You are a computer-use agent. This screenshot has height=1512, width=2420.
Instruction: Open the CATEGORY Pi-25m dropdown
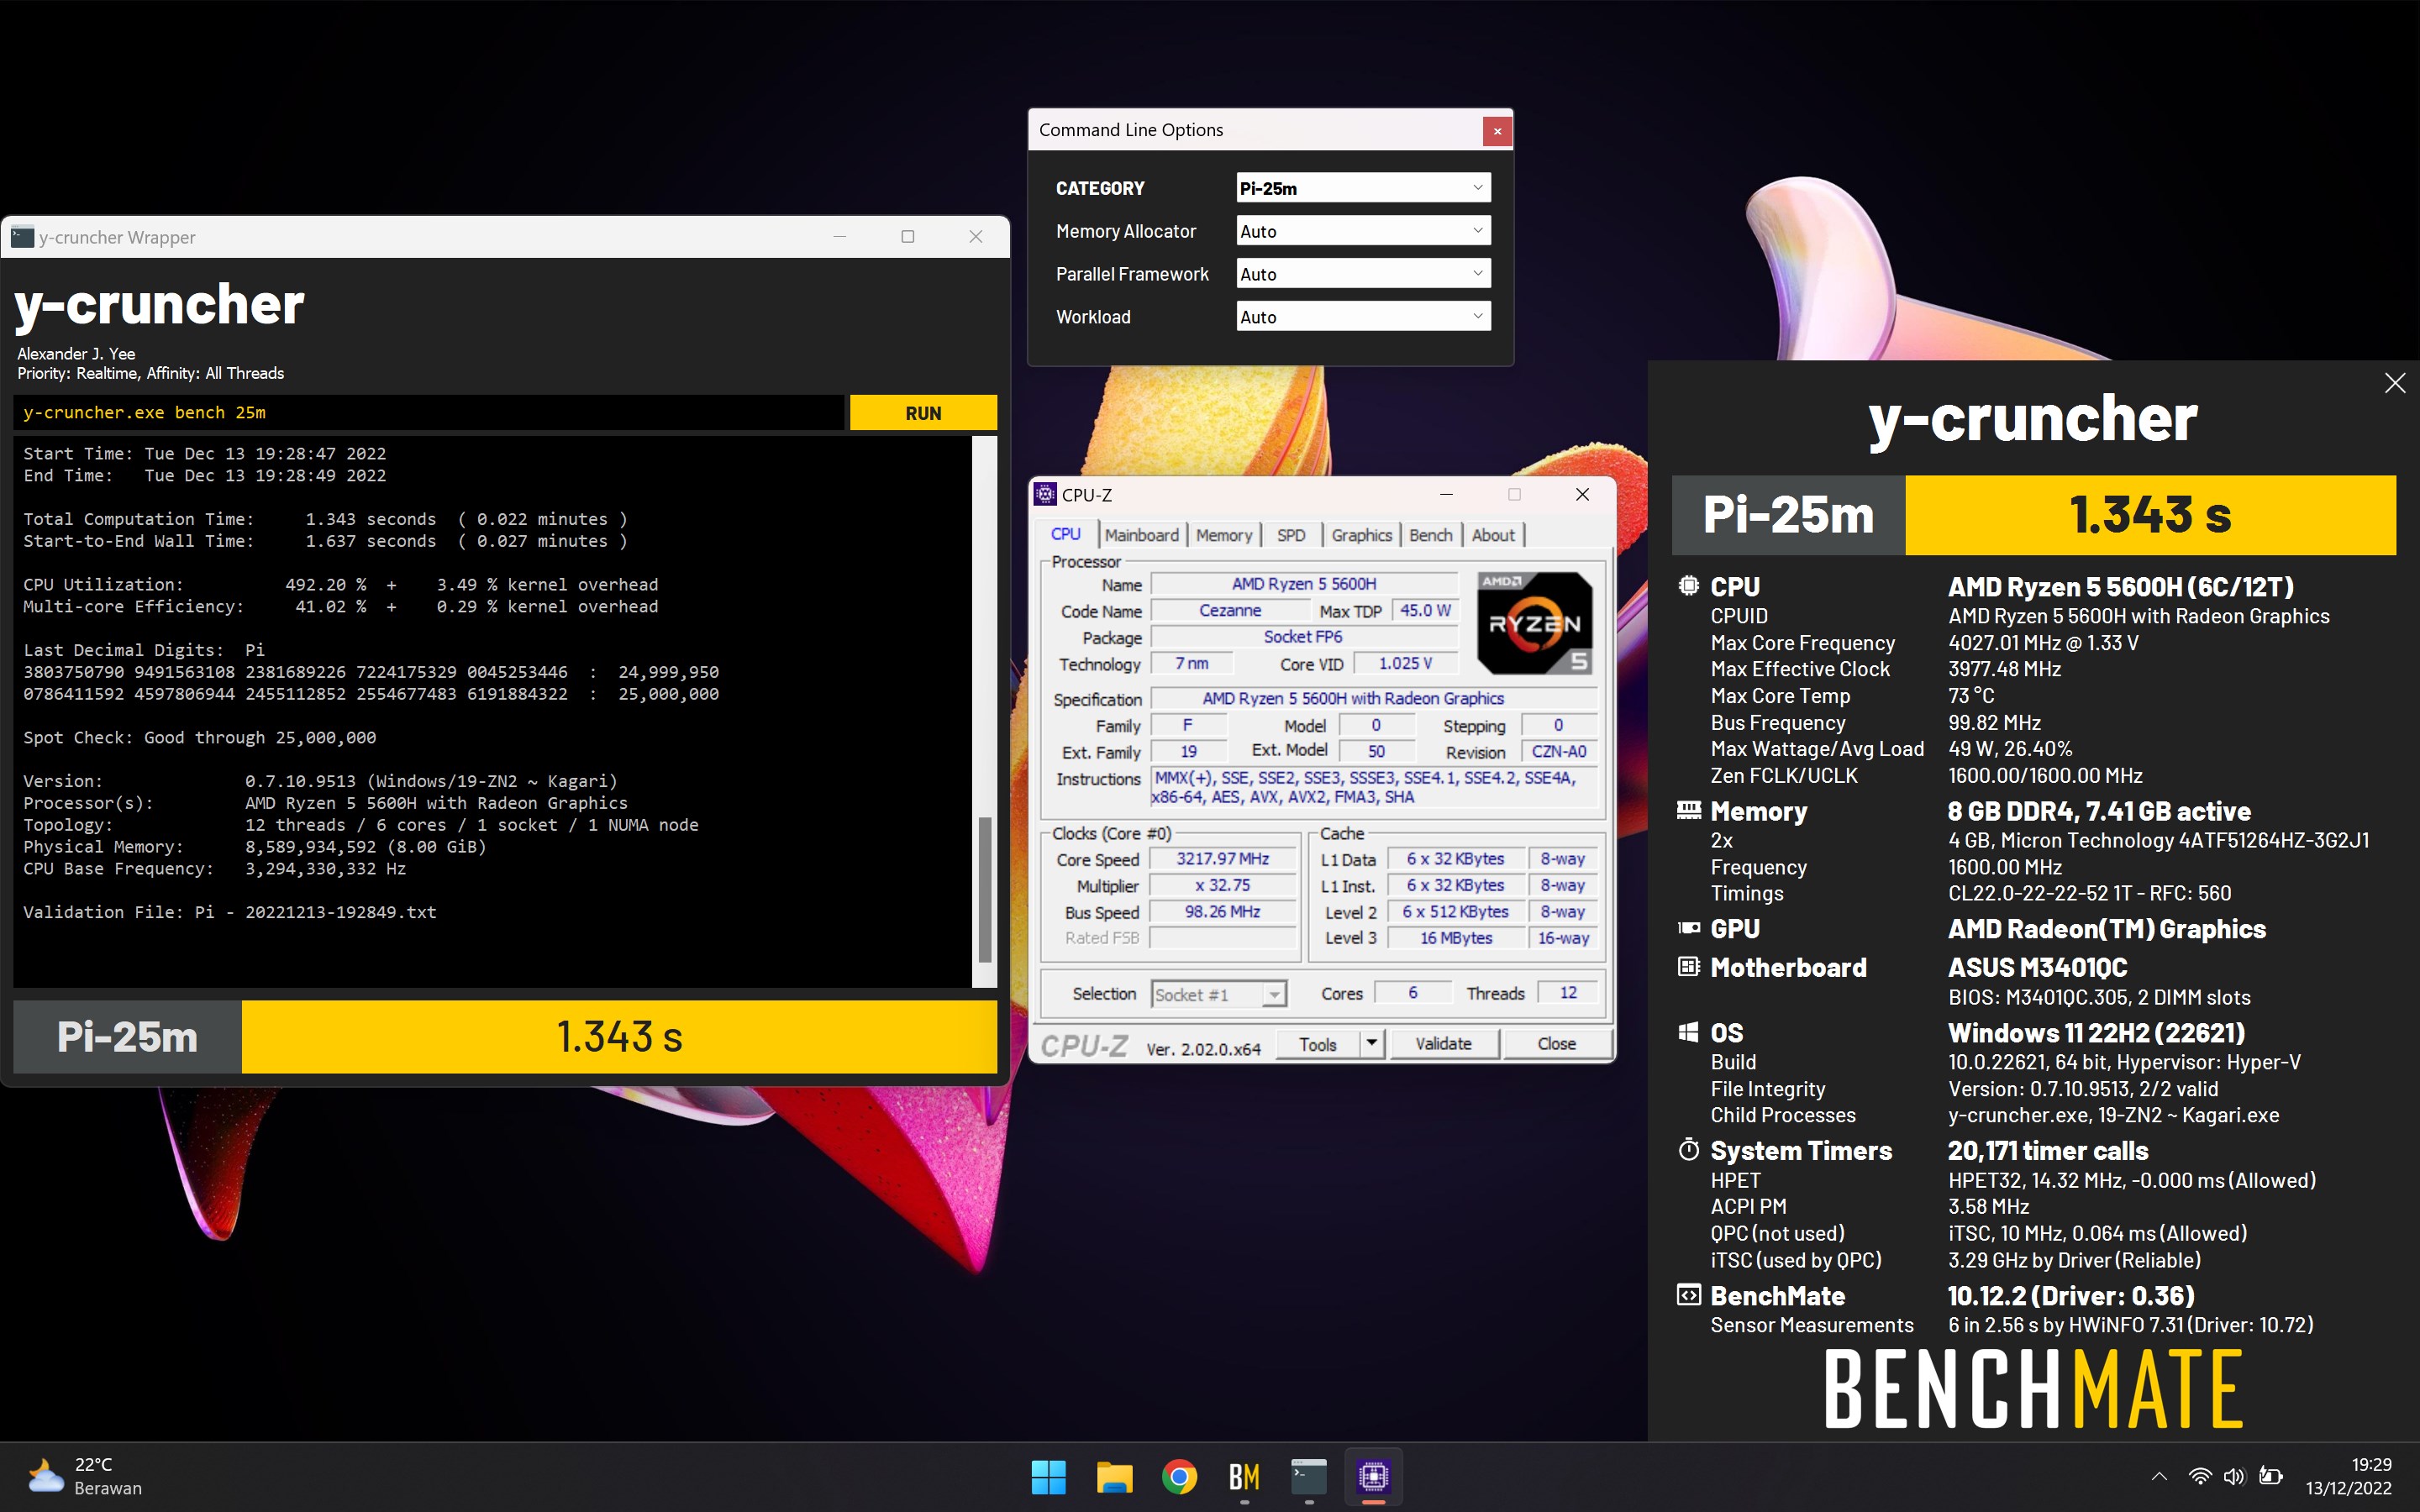[x=1362, y=188]
